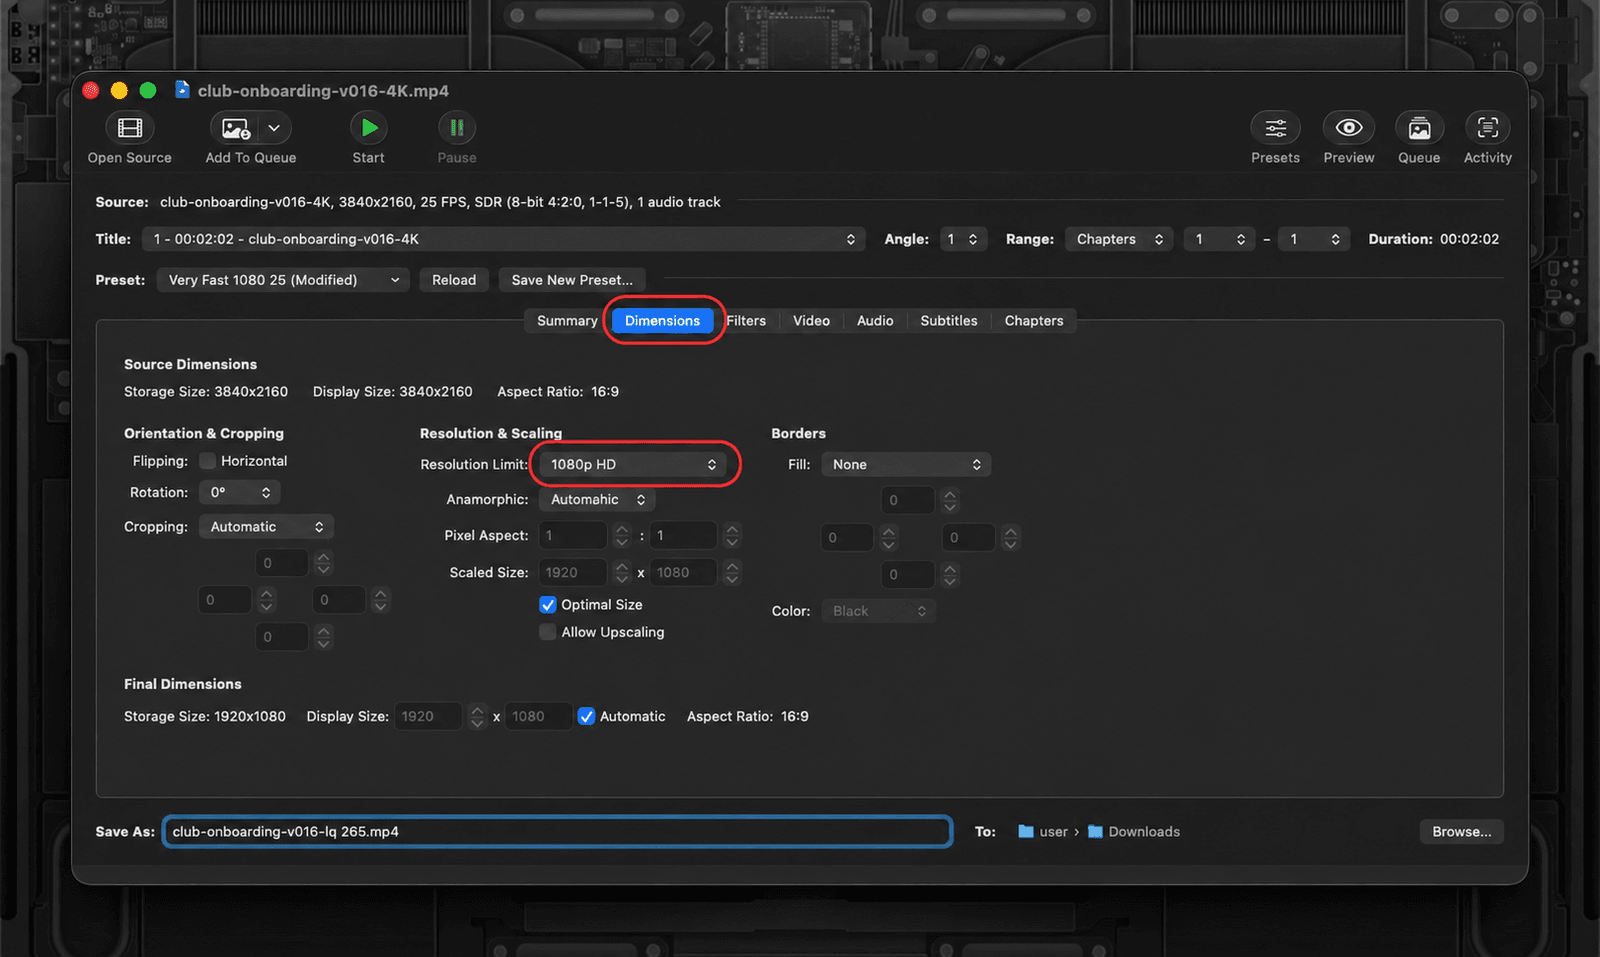The image size is (1600, 957).
Task: Click the Save As filename field
Action: click(x=557, y=832)
